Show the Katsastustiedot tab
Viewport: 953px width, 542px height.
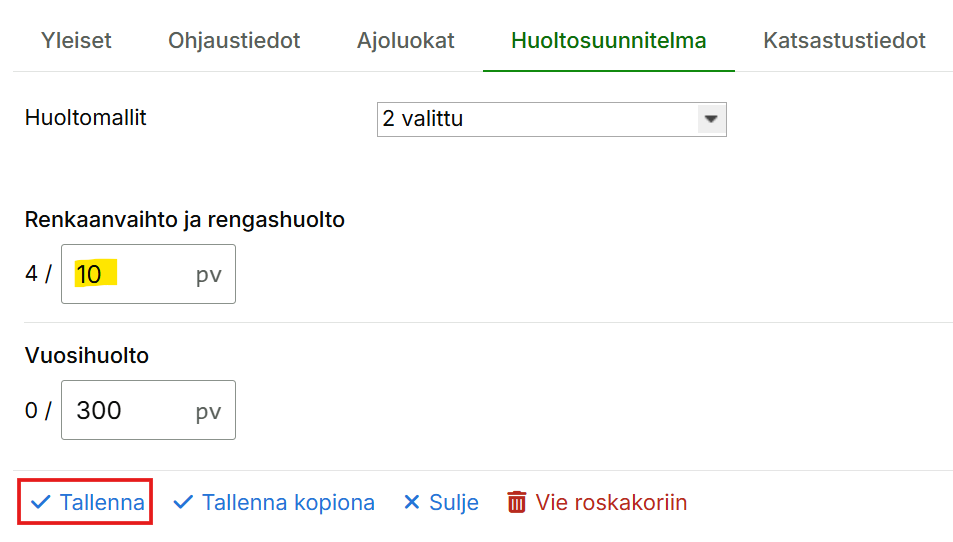click(x=844, y=41)
